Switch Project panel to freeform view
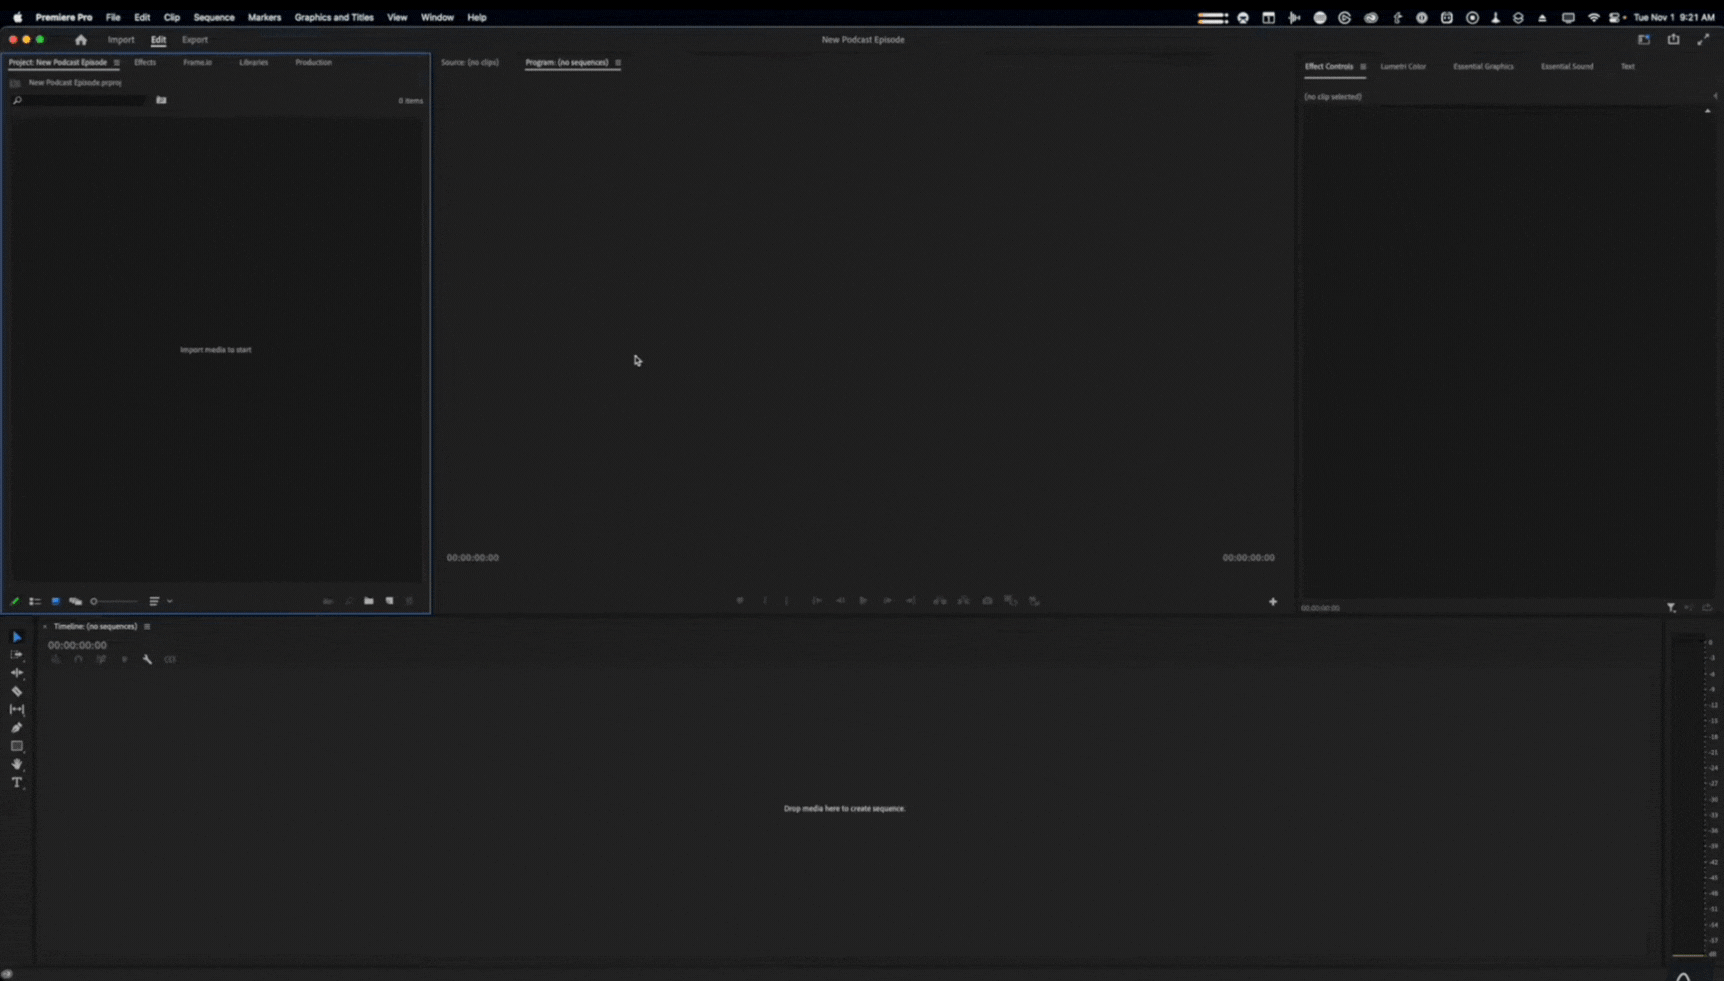The image size is (1724, 981). (75, 601)
